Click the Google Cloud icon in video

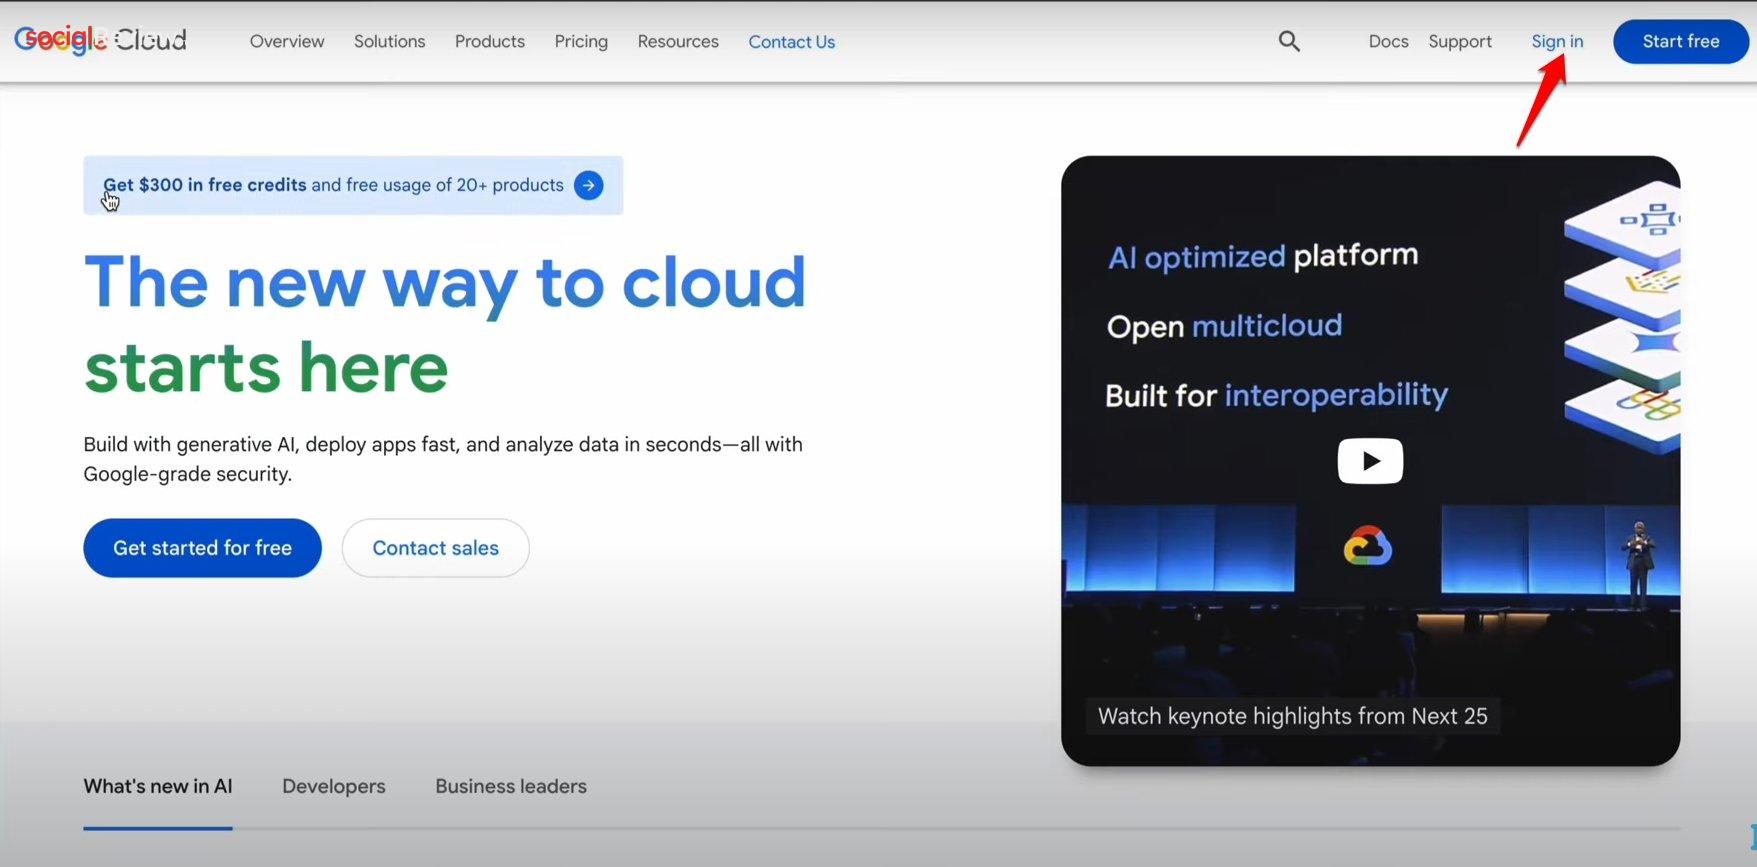click(1367, 547)
